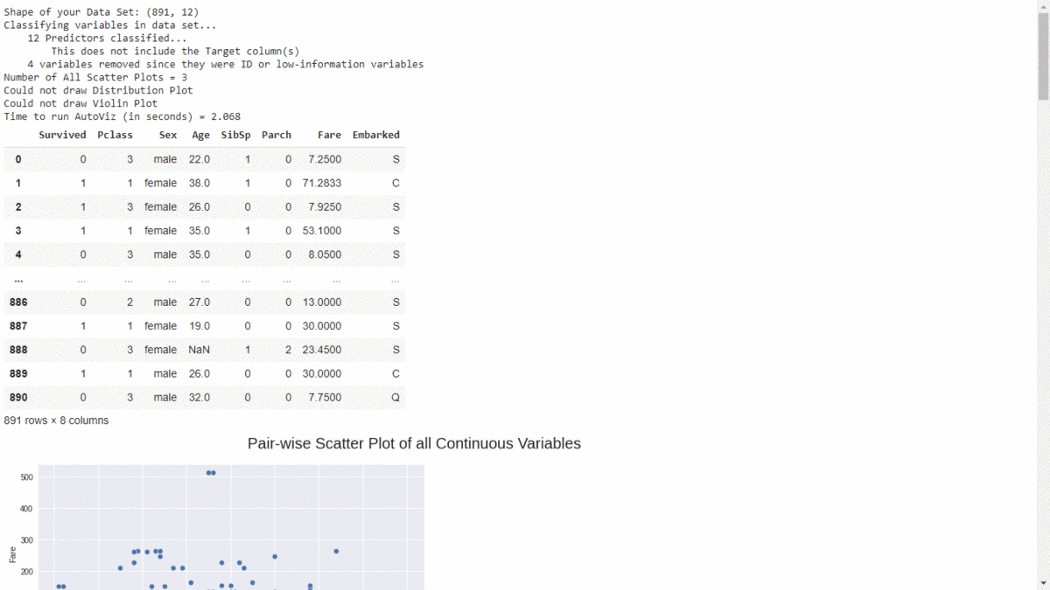Select the outlier points near Fare 500
Screen dimensions: 1050x590
(209, 473)
